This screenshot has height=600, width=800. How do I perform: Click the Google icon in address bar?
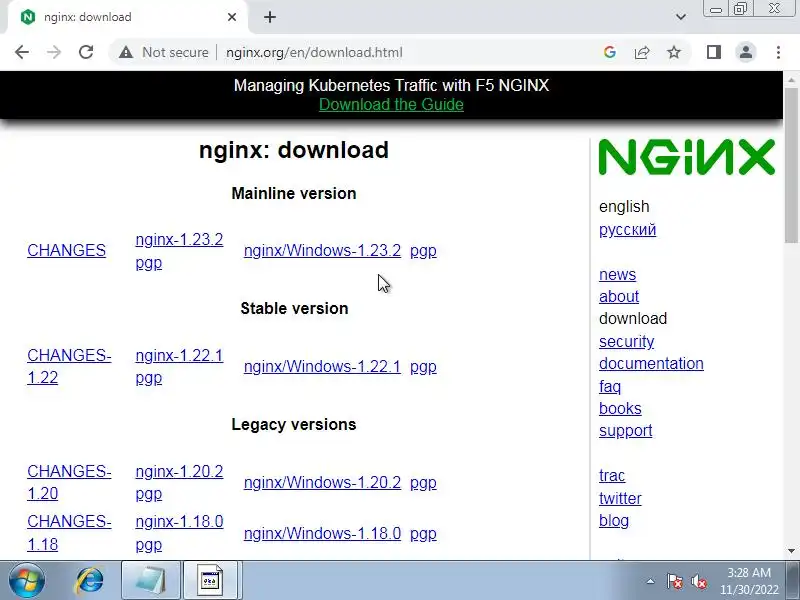coord(609,52)
